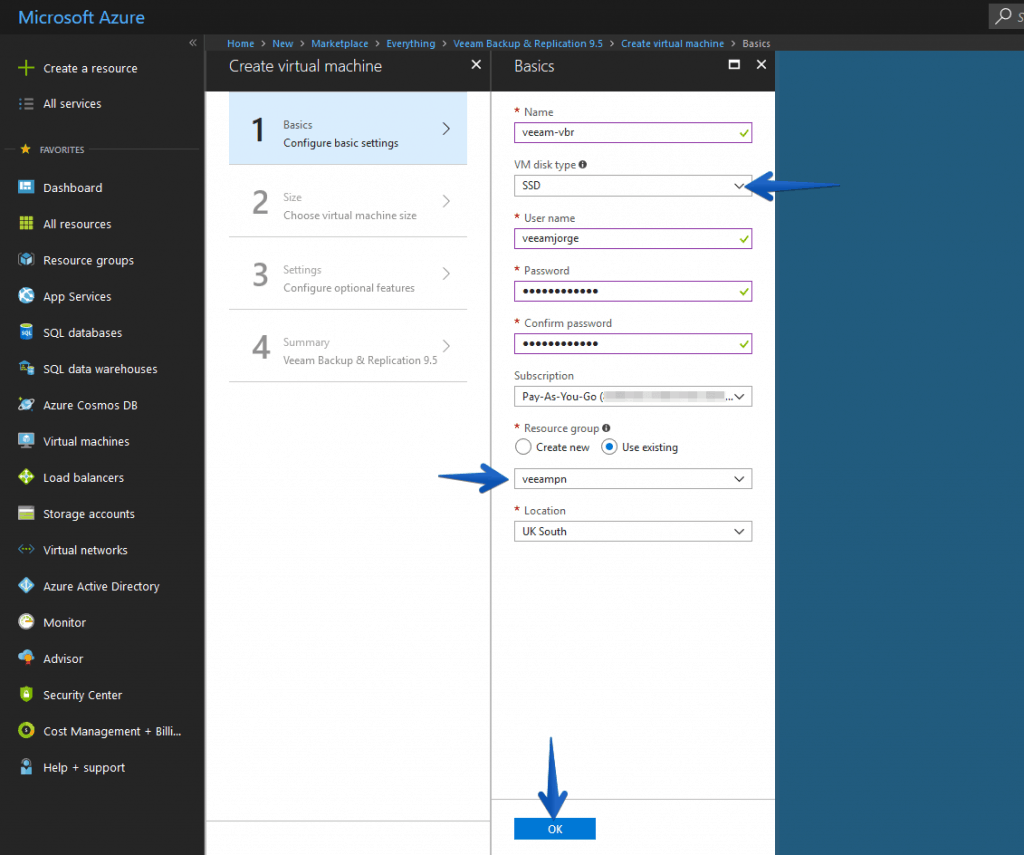Viewport: 1024px width, 855px height.
Task: Click the Password input field
Action: tap(633, 291)
